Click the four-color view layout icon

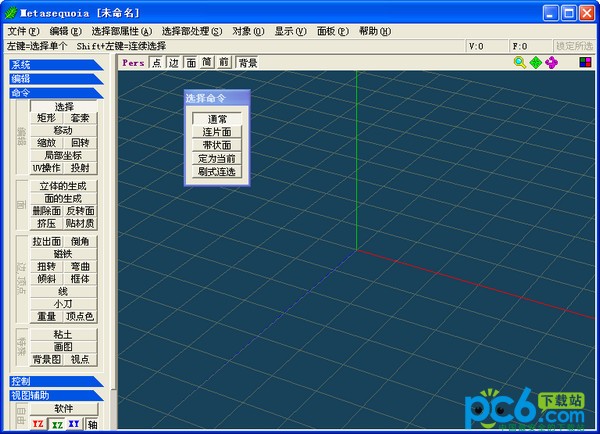585,62
